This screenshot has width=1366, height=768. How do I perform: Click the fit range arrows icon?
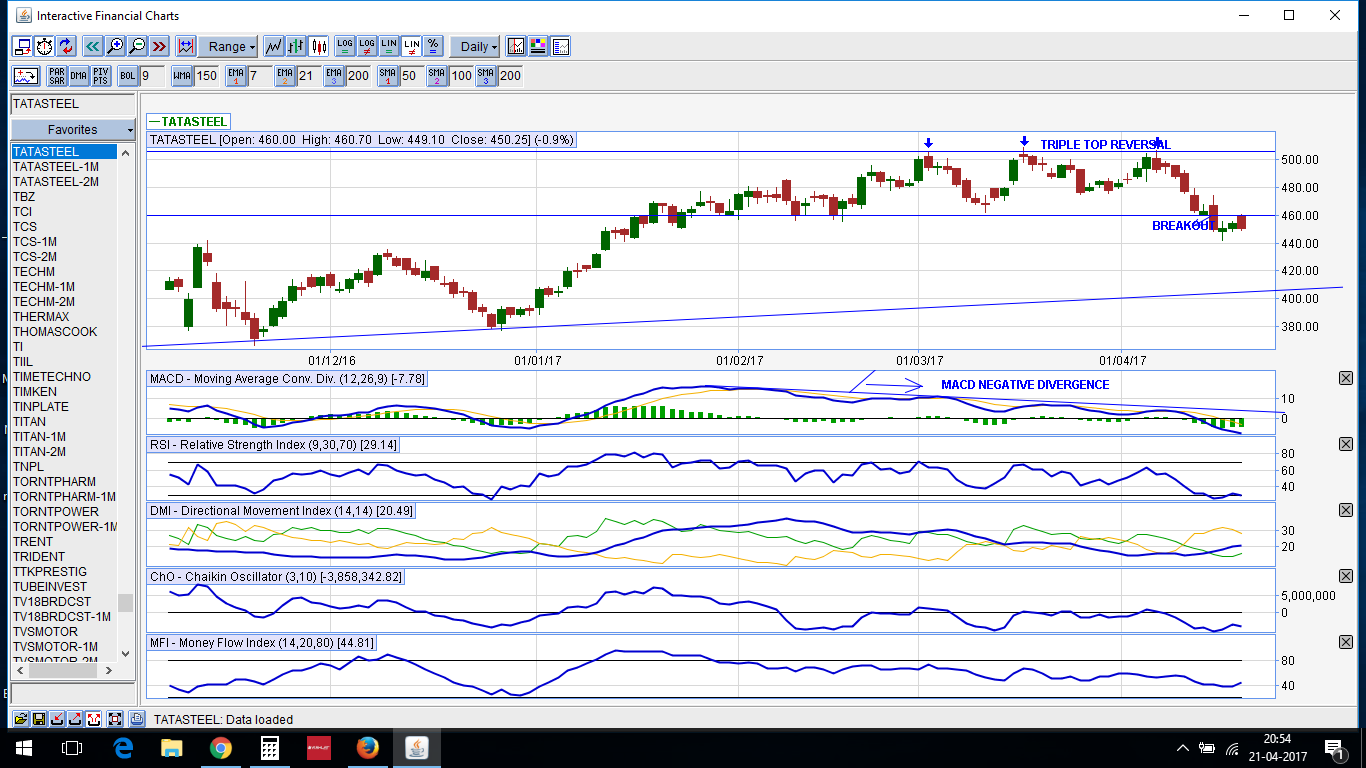point(186,47)
